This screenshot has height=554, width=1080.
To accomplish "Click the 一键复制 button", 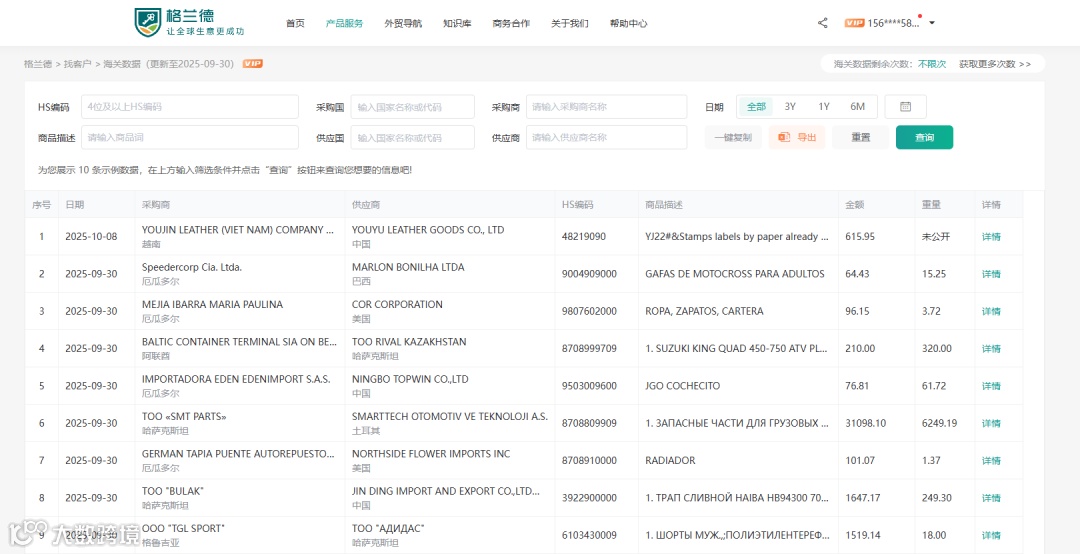I will pyautogui.click(x=733, y=137).
